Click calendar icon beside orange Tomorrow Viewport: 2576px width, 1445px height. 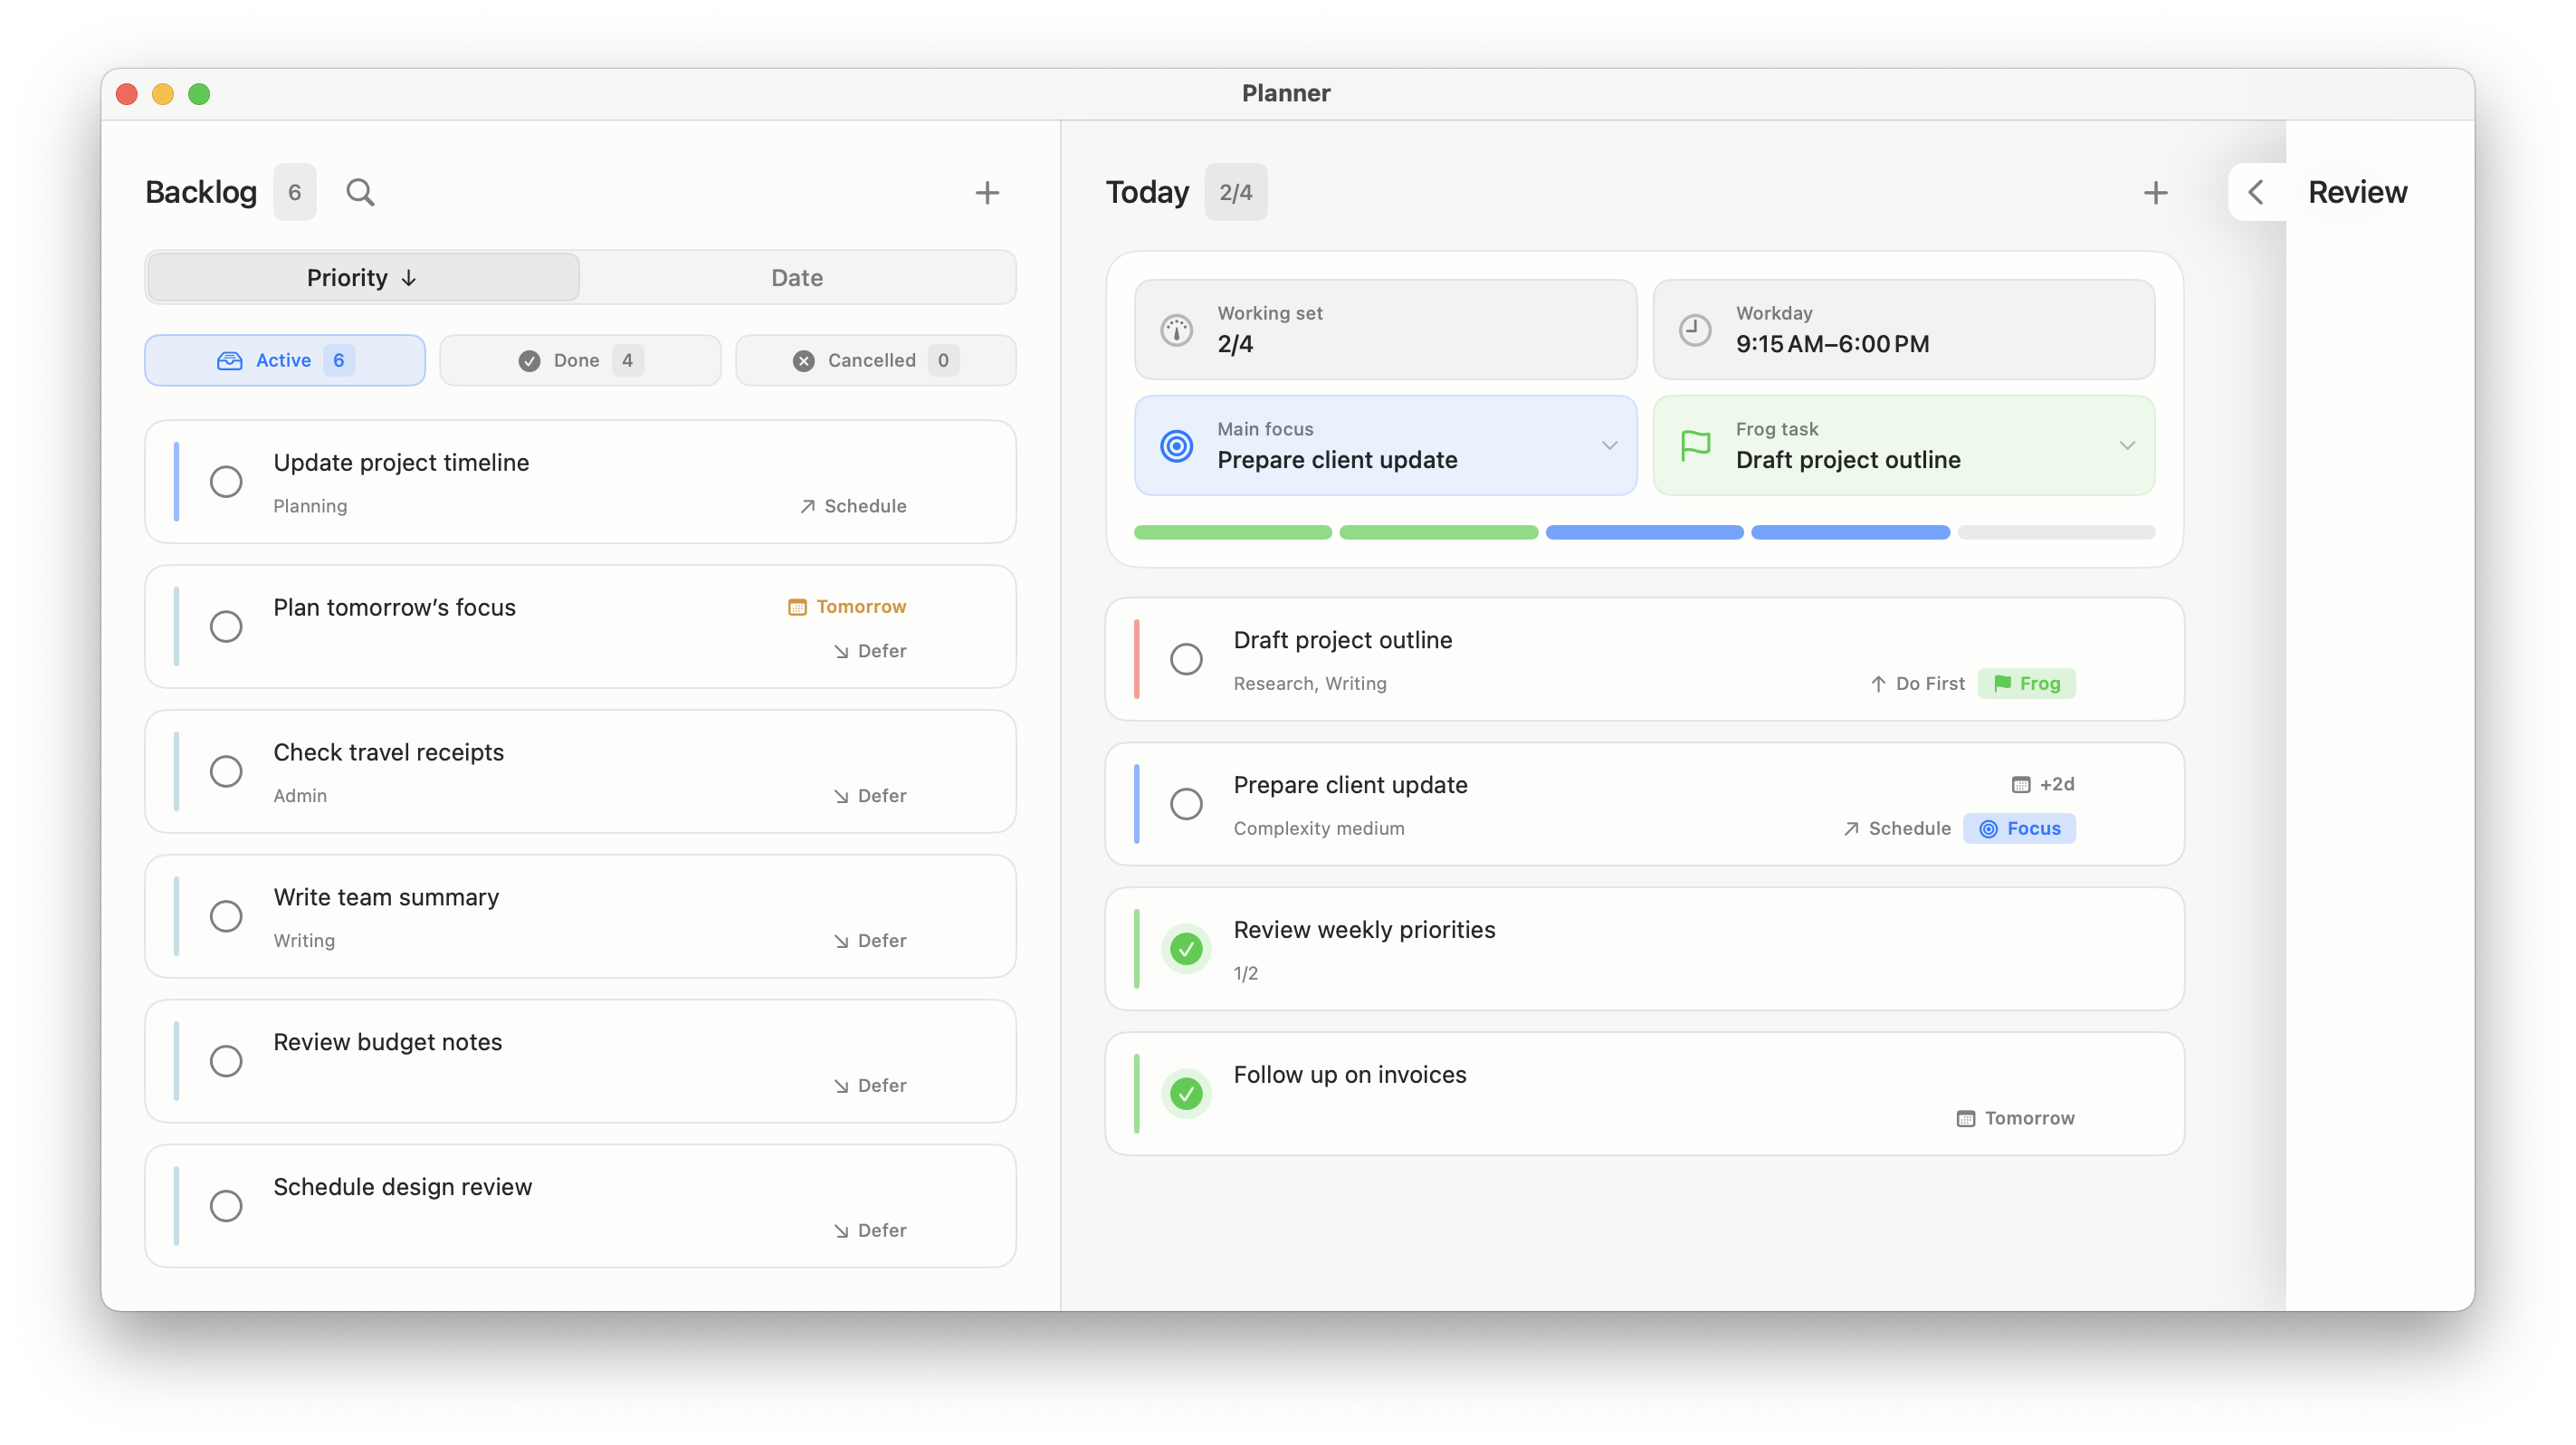click(x=796, y=607)
